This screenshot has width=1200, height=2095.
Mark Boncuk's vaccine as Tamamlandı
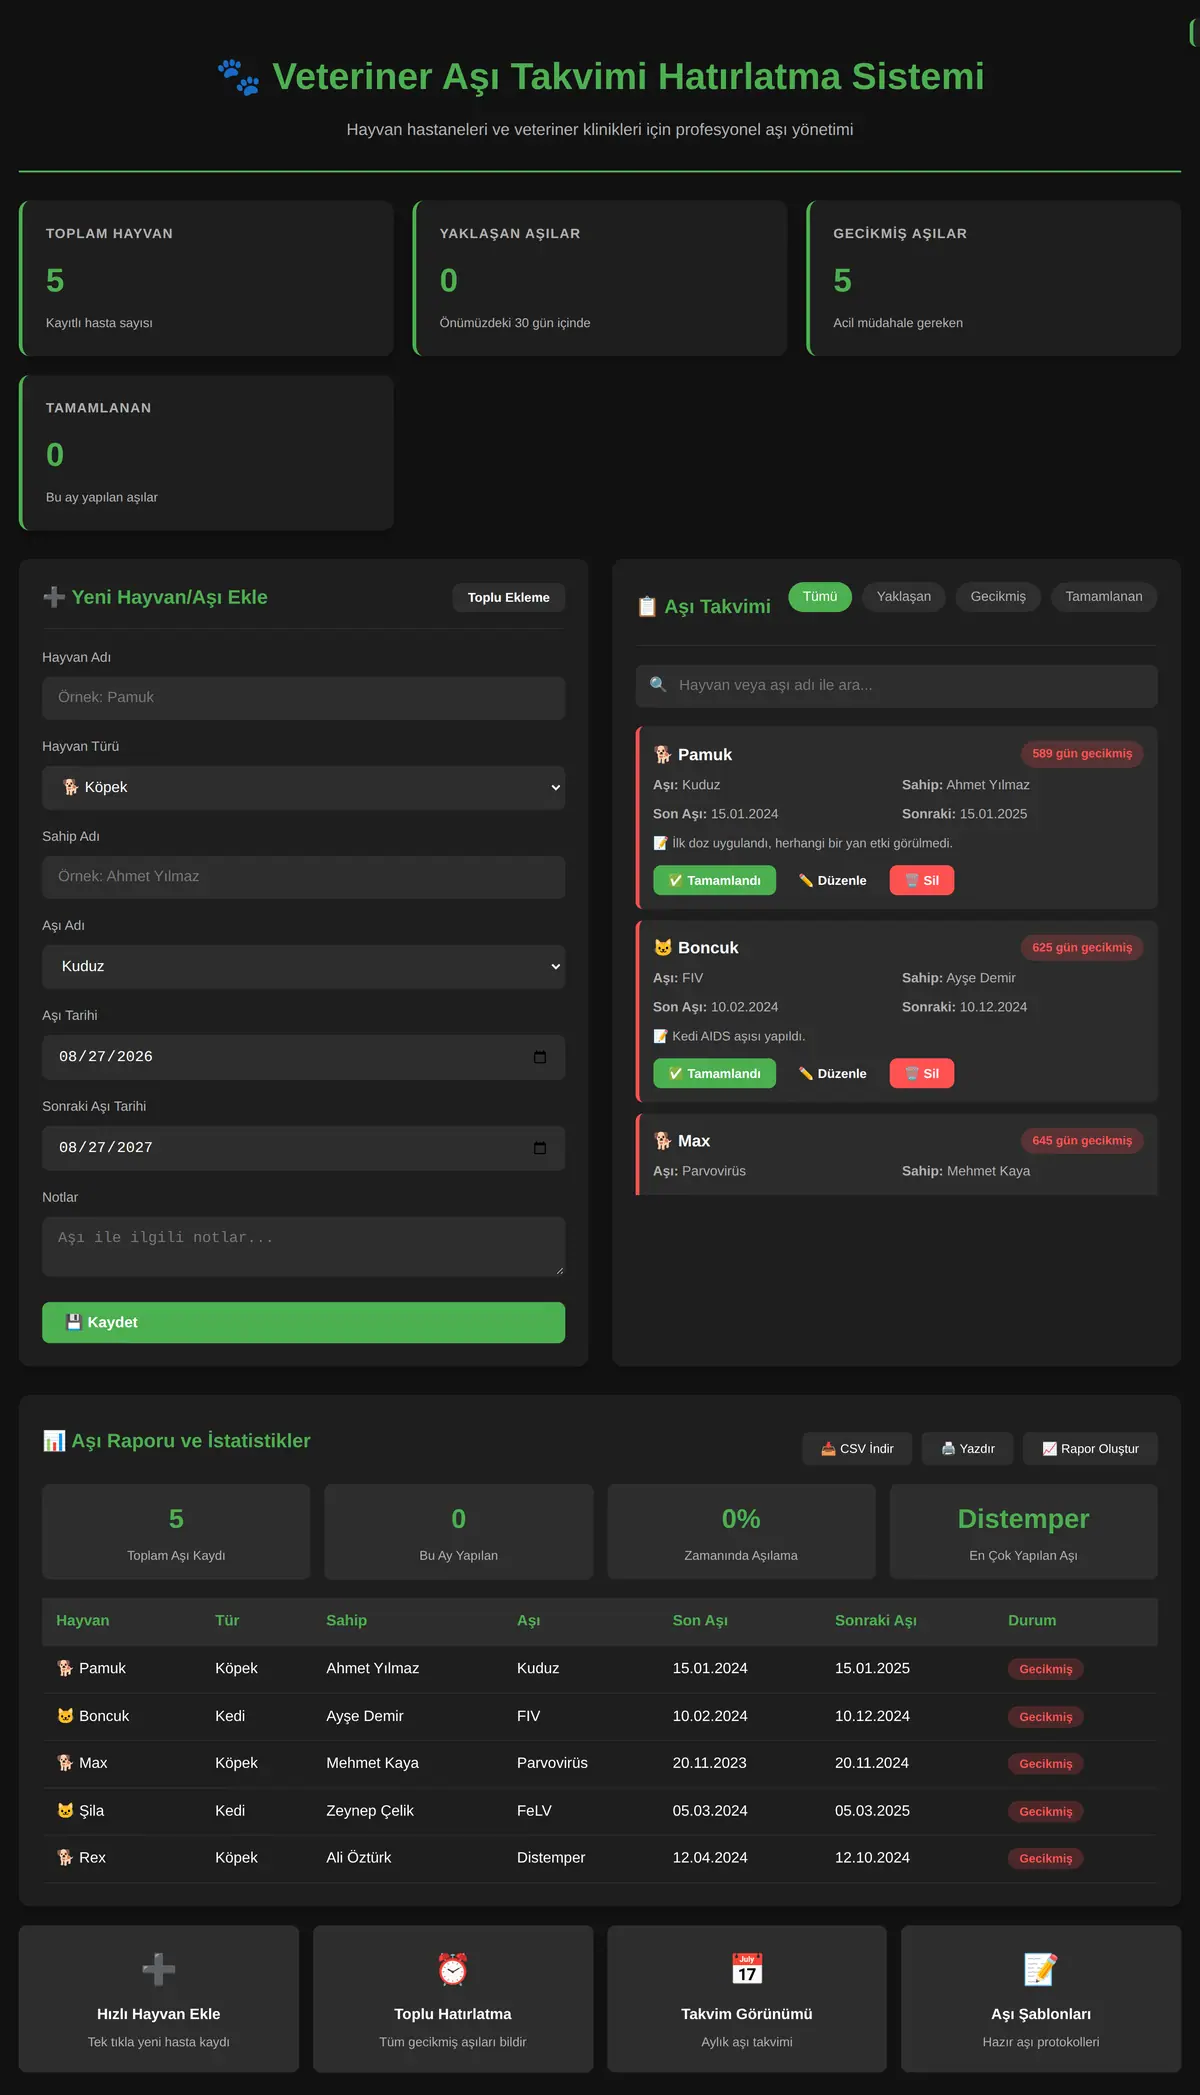tap(715, 1073)
